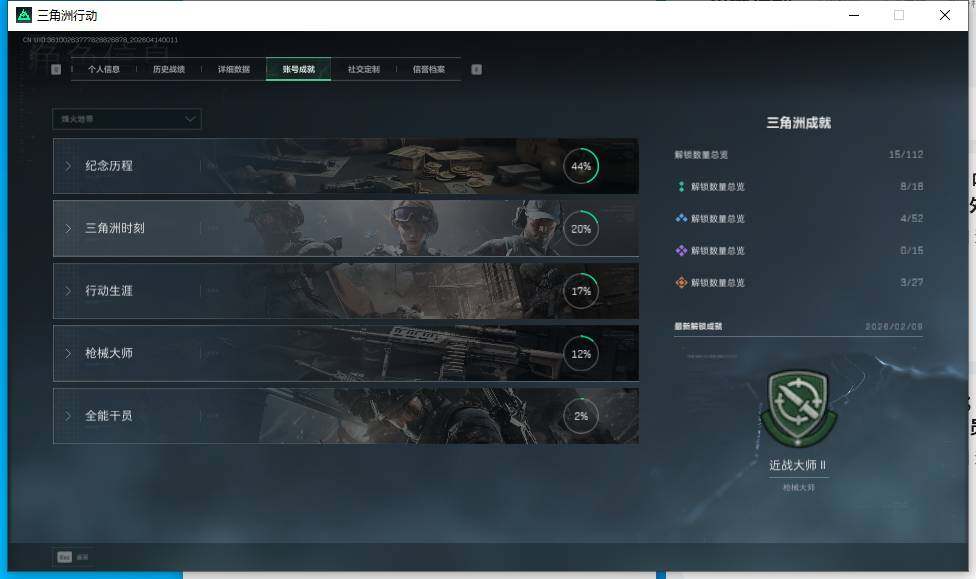This screenshot has height=579, width=976.
Task: Open the 枪械大师 achievement row label
Action: point(109,353)
